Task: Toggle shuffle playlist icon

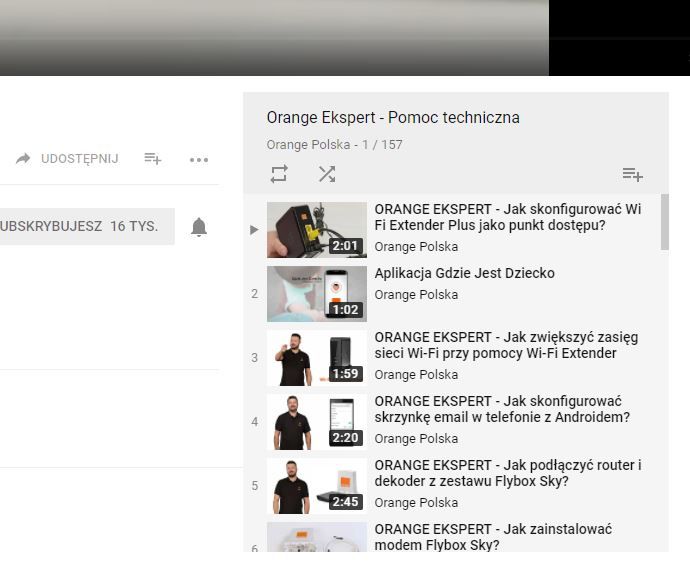Action: point(327,174)
